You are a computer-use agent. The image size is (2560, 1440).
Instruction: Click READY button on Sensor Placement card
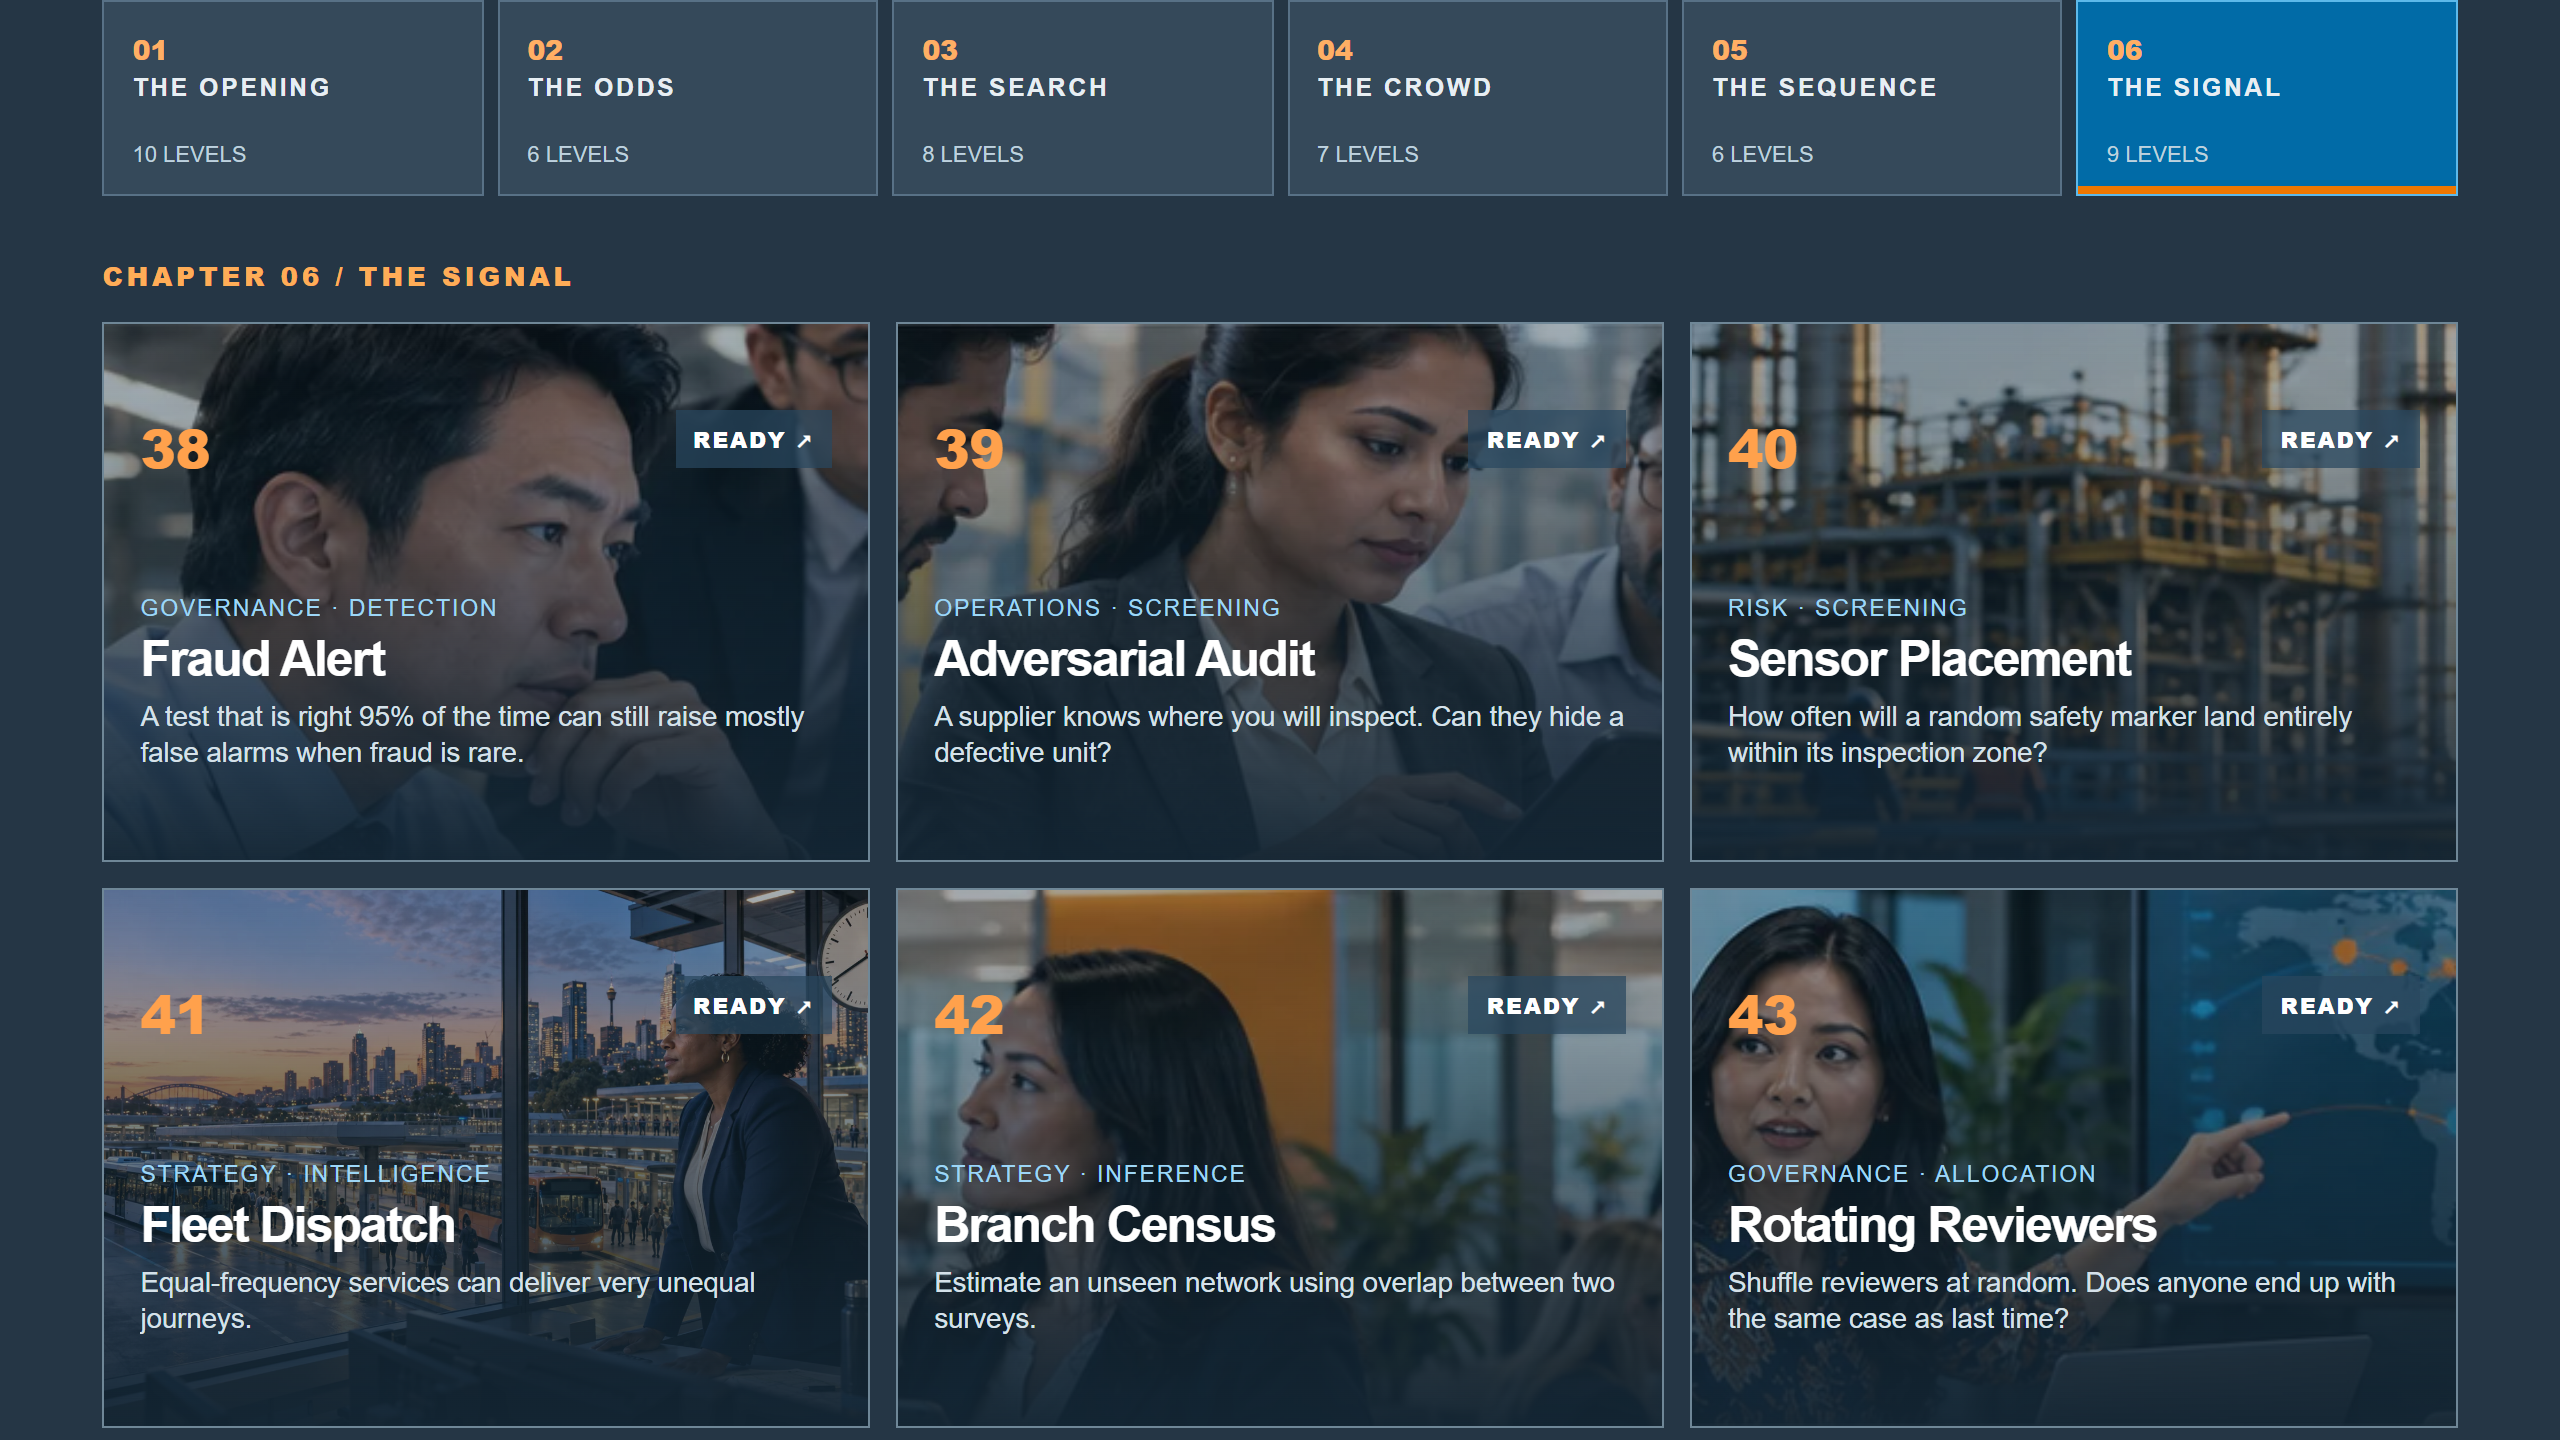click(x=2340, y=440)
